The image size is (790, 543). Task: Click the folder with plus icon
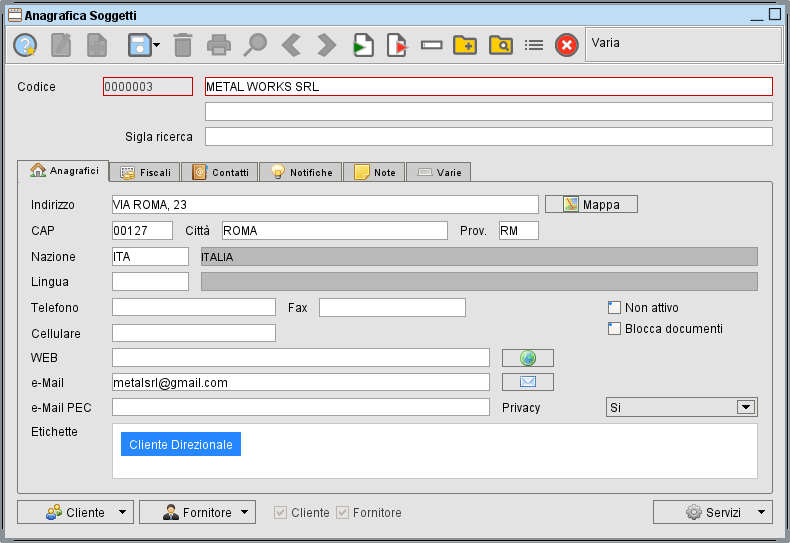click(464, 45)
